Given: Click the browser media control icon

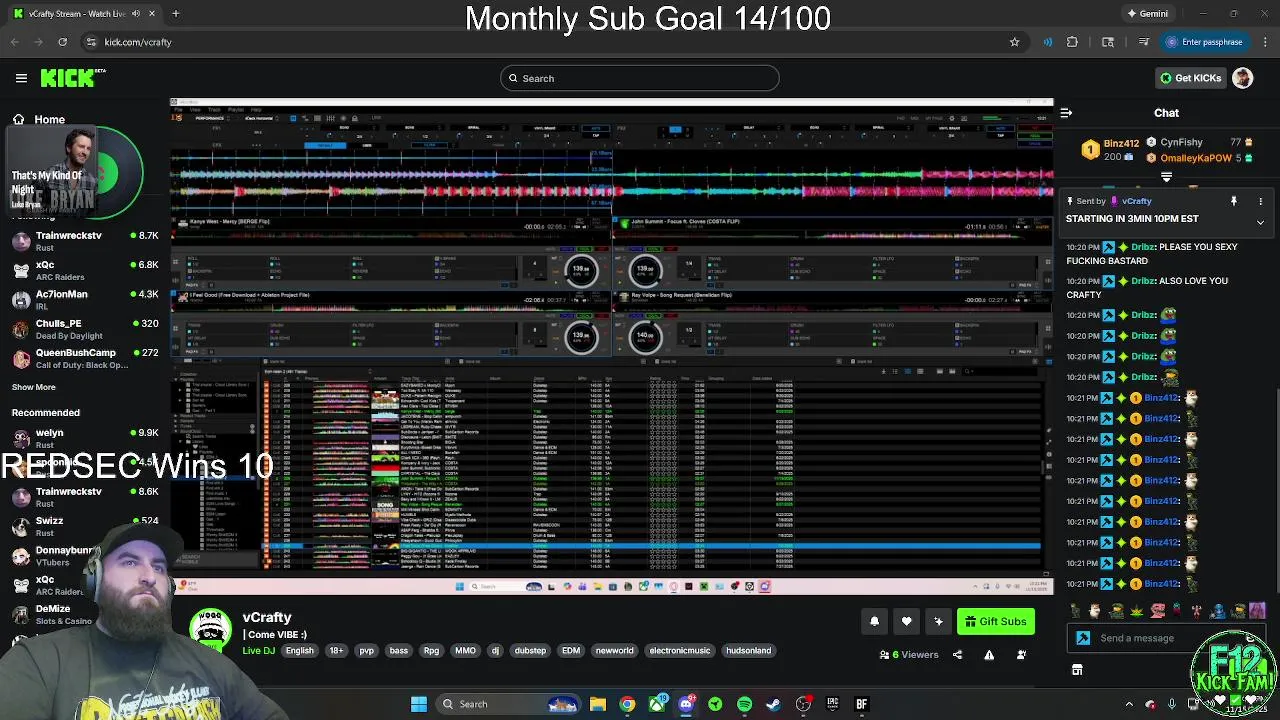Looking at the screenshot, I should [1143, 42].
